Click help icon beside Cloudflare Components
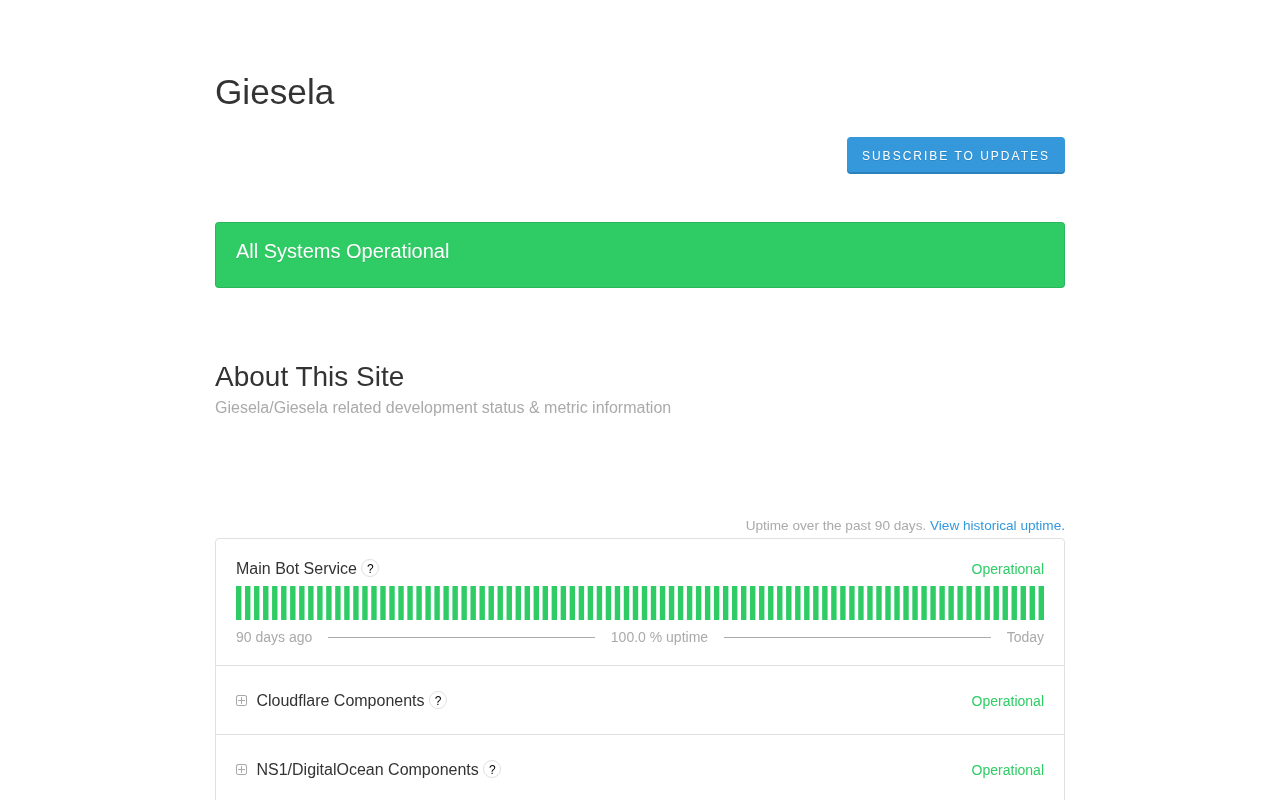 pos(438,700)
